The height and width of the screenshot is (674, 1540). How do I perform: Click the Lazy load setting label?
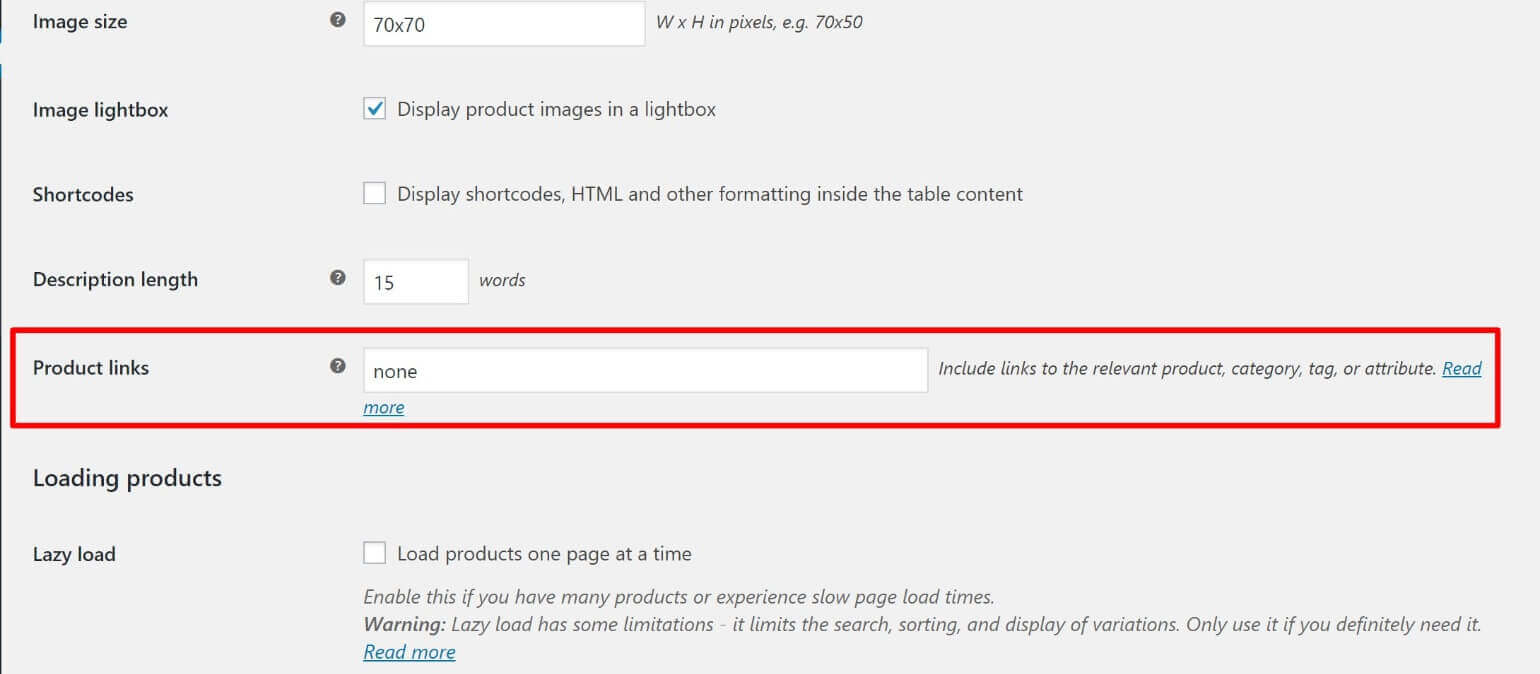[x=74, y=553]
